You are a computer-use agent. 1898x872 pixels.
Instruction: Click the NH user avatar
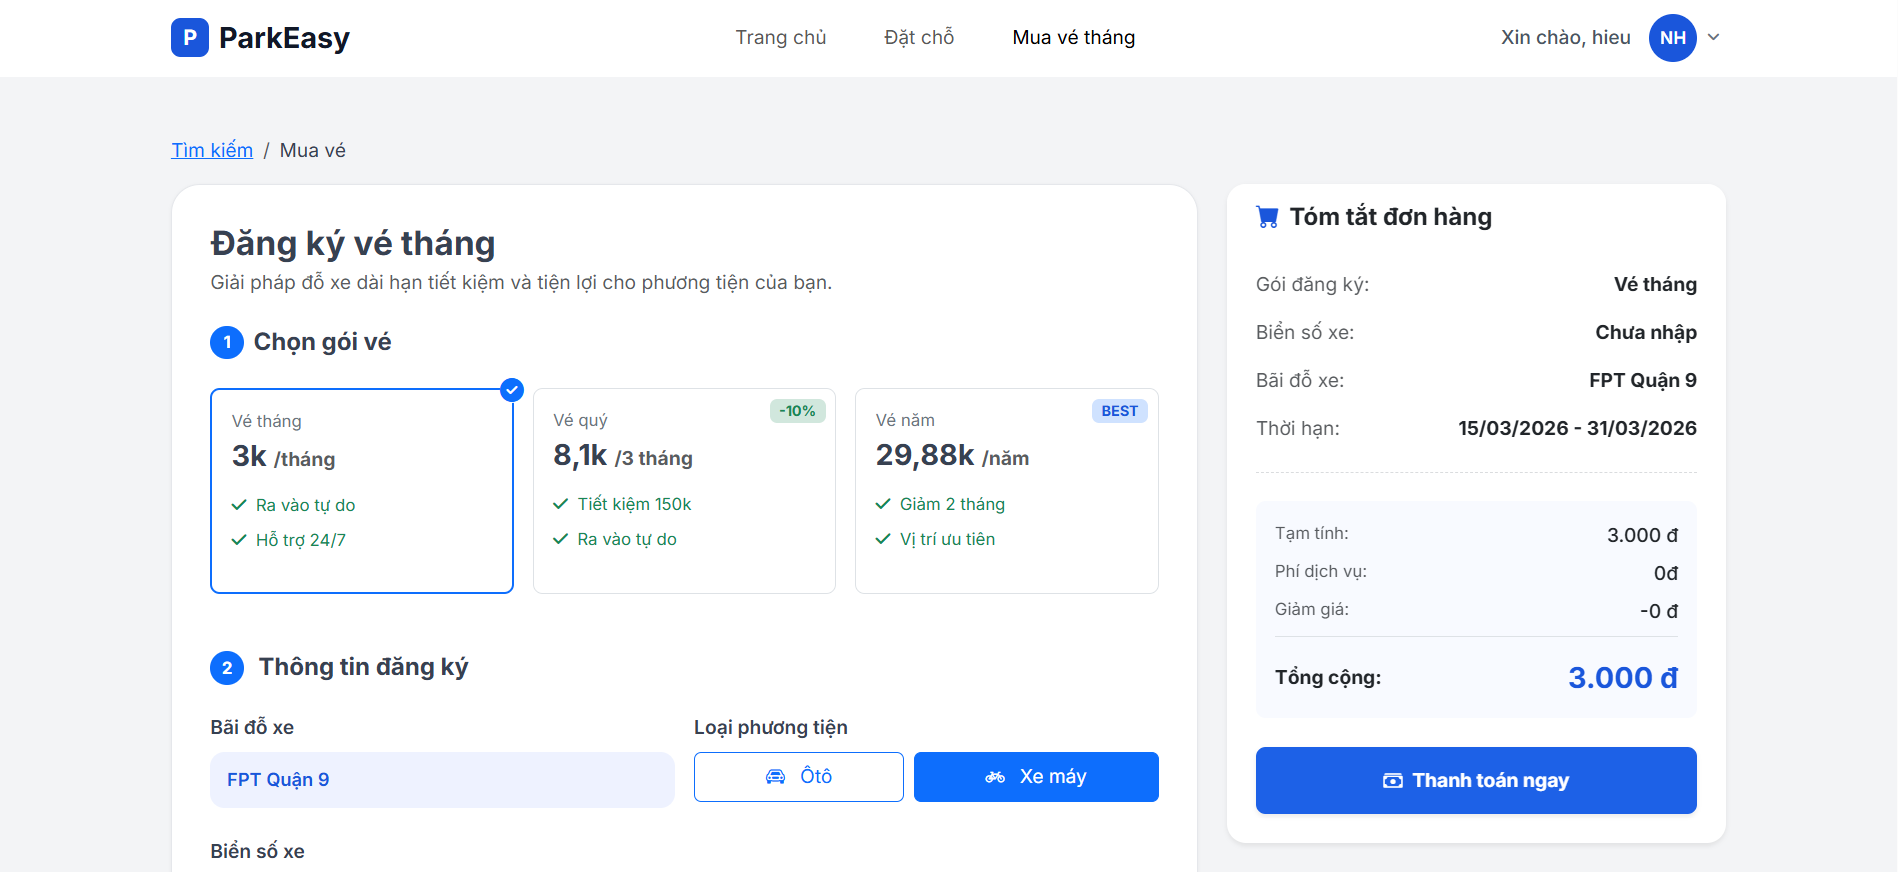[x=1672, y=38]
